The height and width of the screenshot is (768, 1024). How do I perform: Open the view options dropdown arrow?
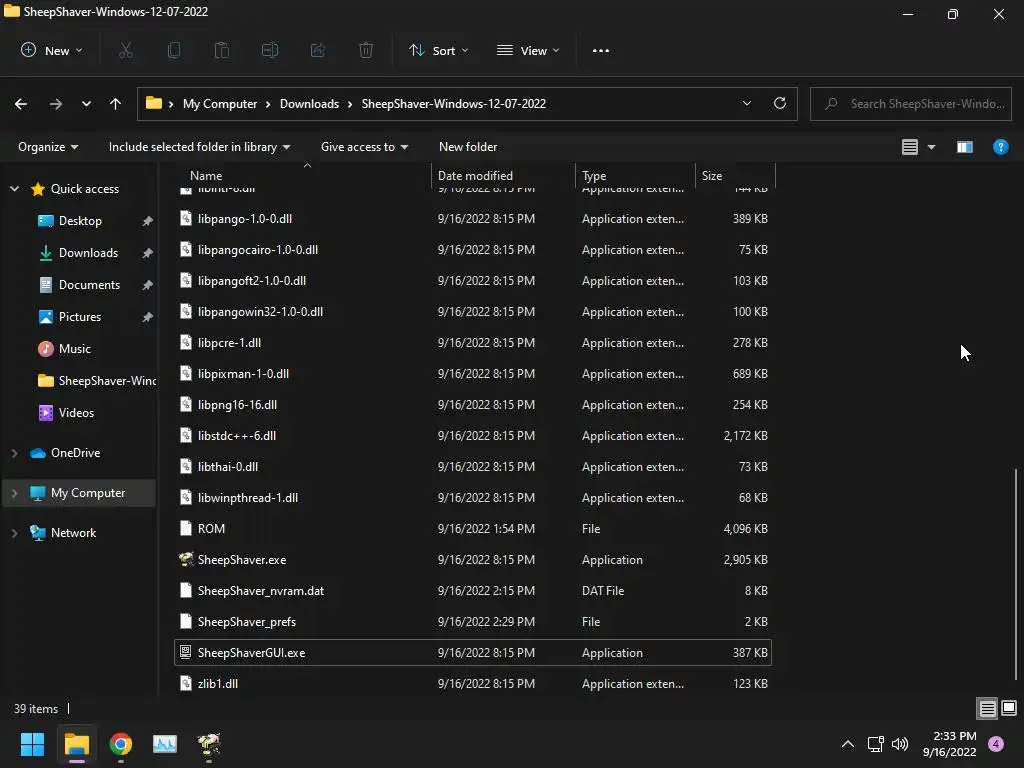click(x=931, y=147)
